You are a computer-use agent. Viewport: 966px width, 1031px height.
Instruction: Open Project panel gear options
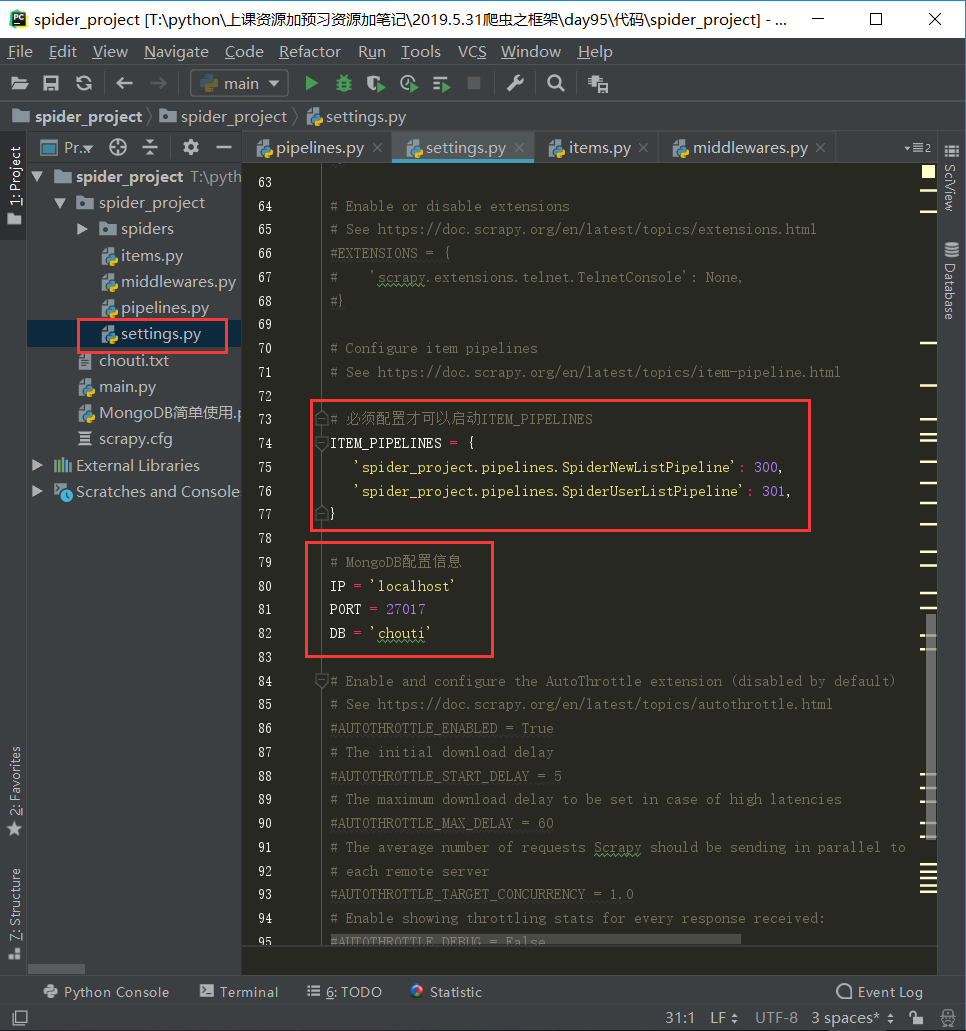coord(191,147)
